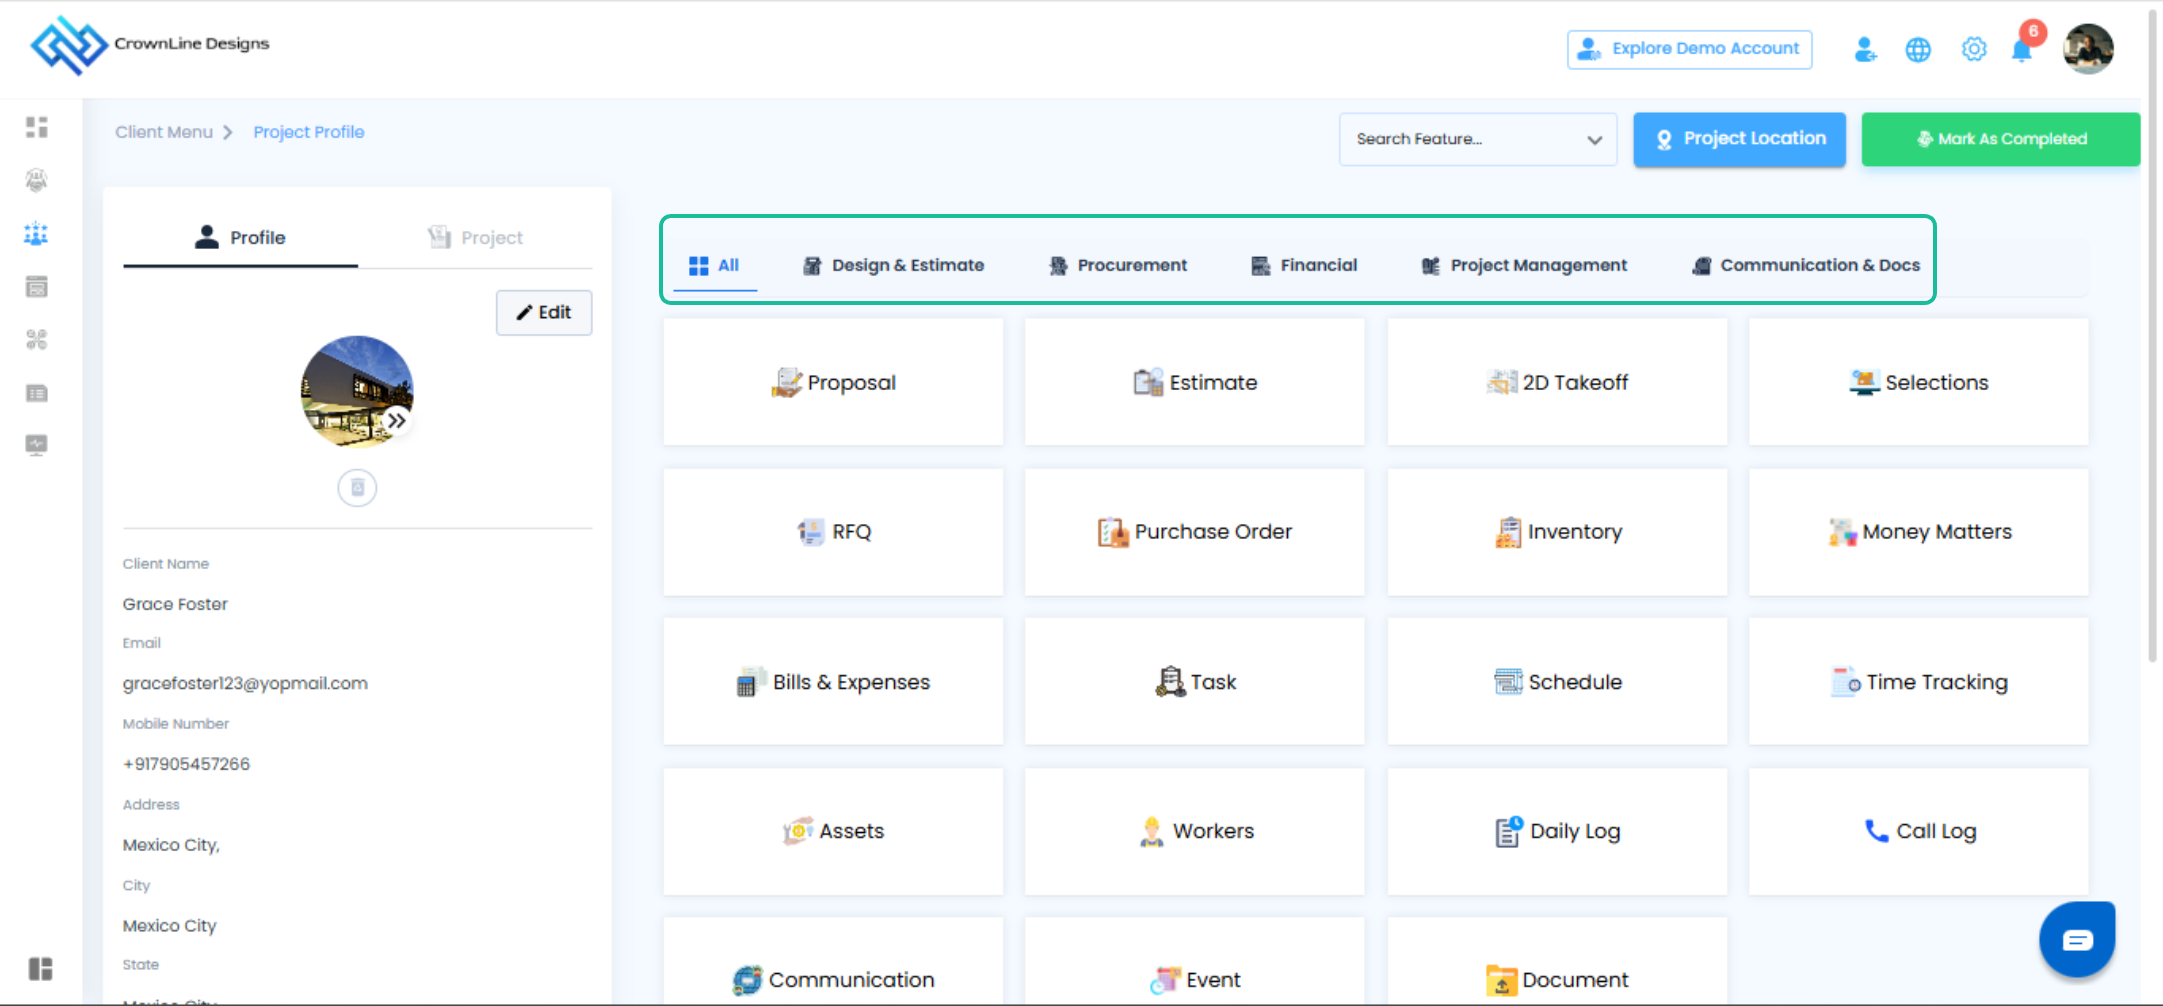Open the settings gear icon

coord(1974,49)
